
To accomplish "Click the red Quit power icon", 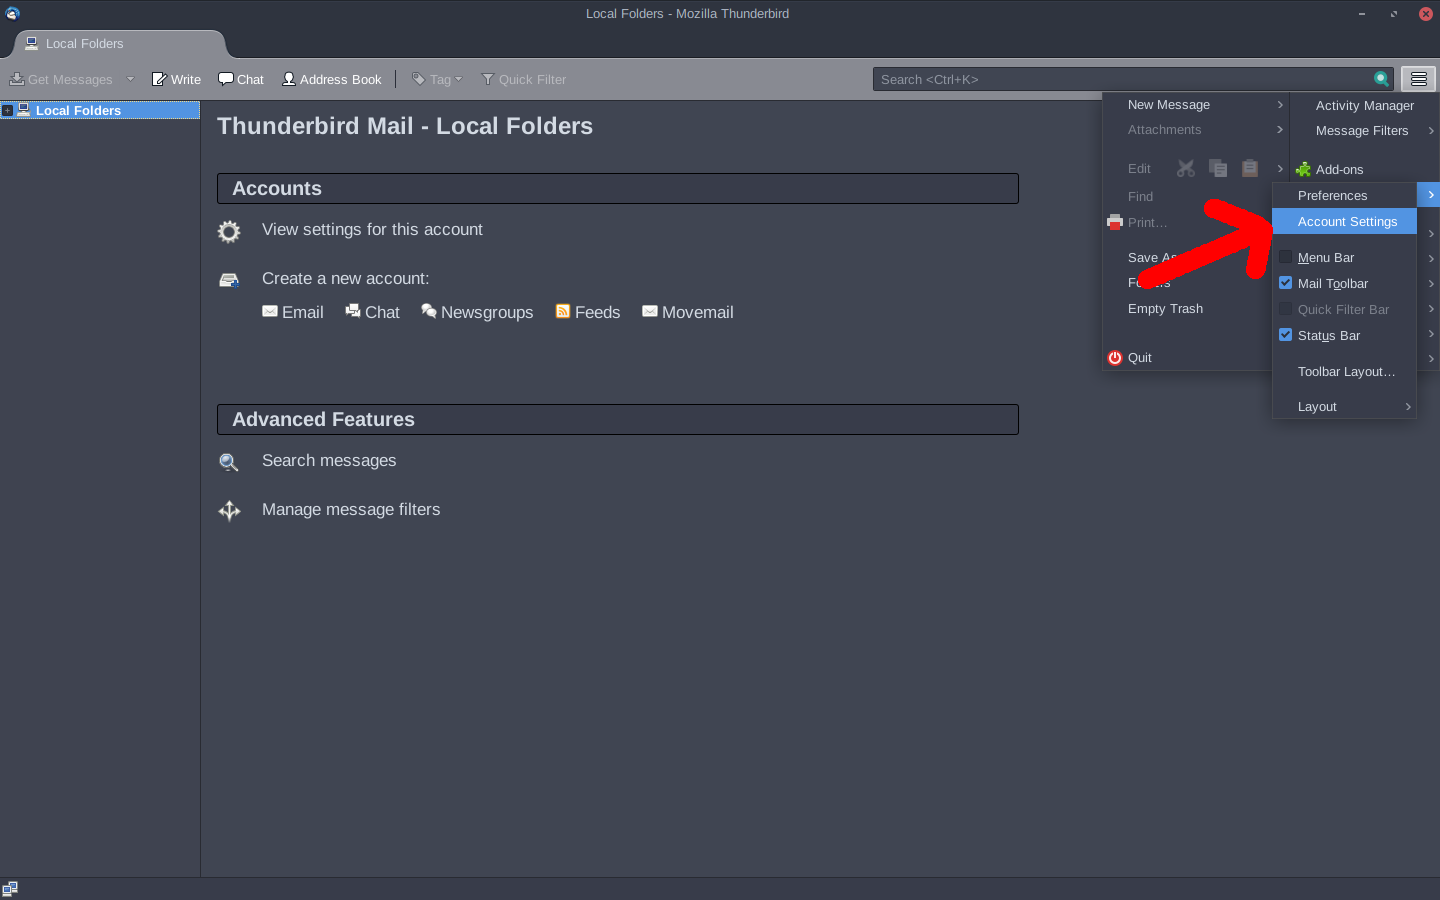I will (1115, 358).
